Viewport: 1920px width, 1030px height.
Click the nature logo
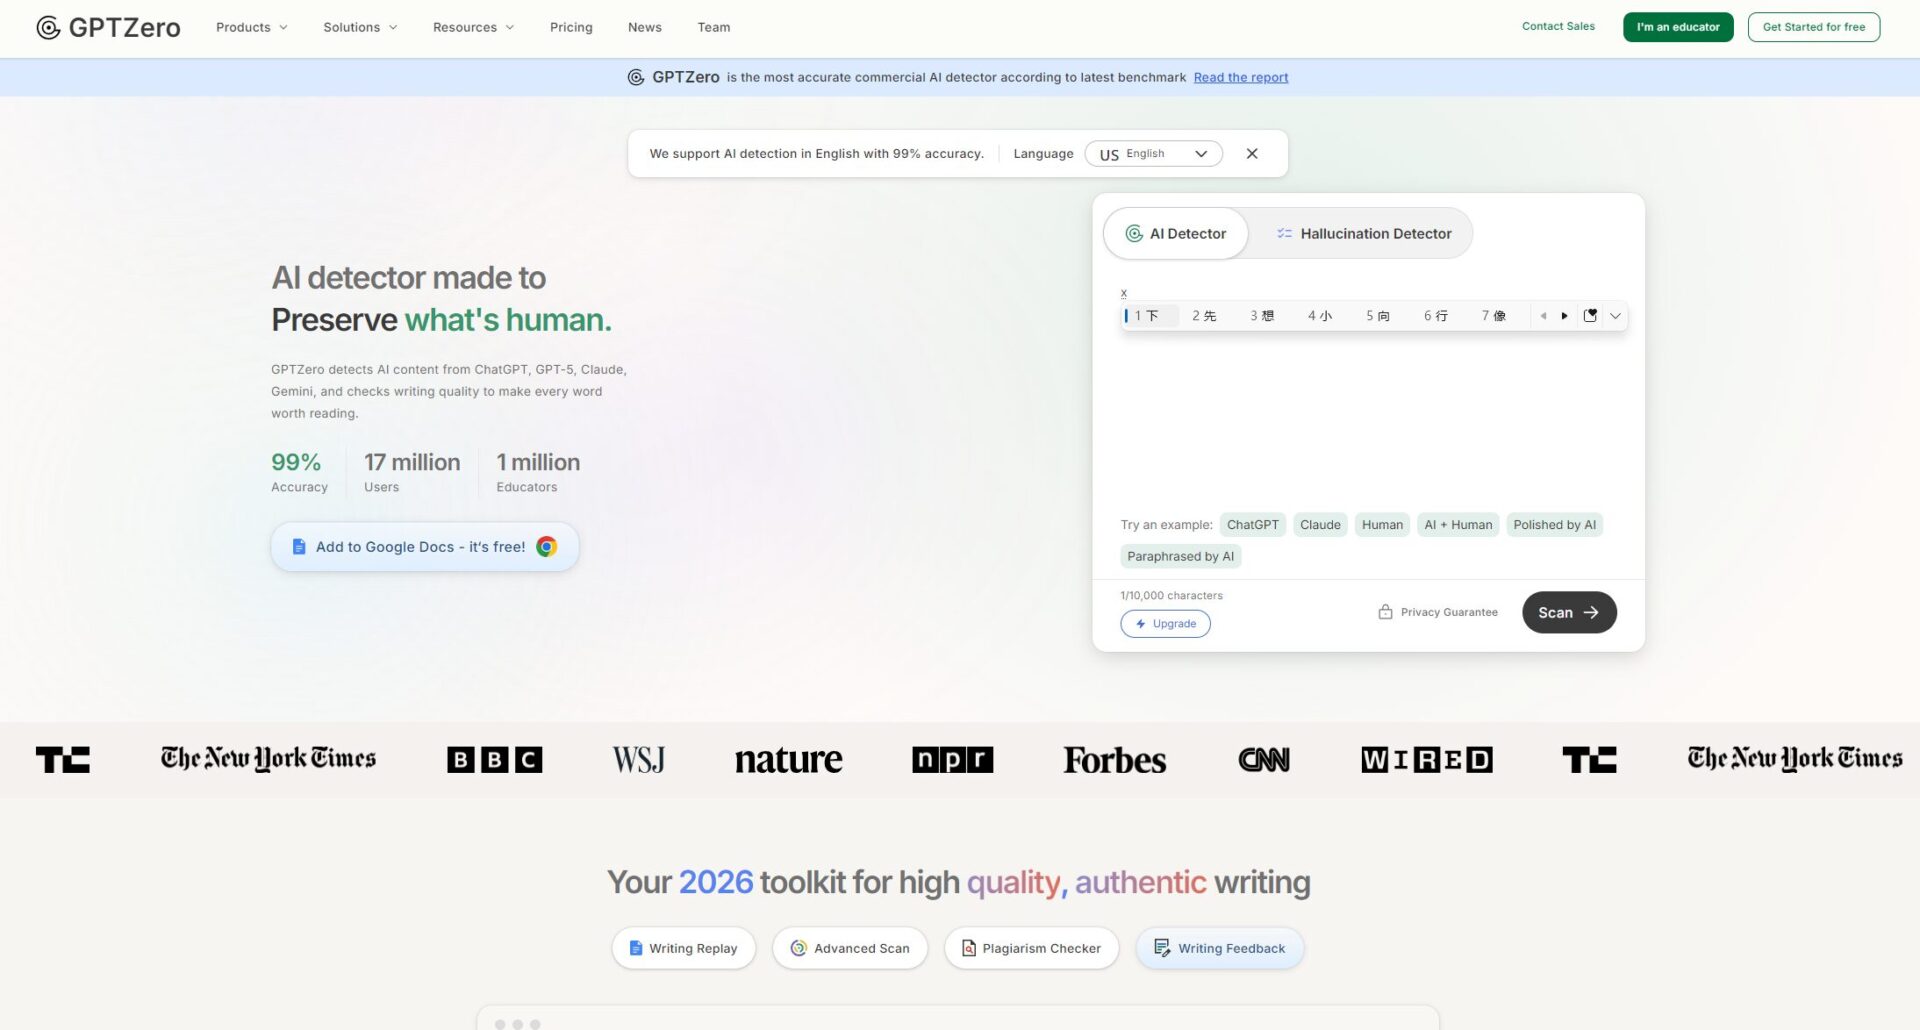click(x=788, y=760)
